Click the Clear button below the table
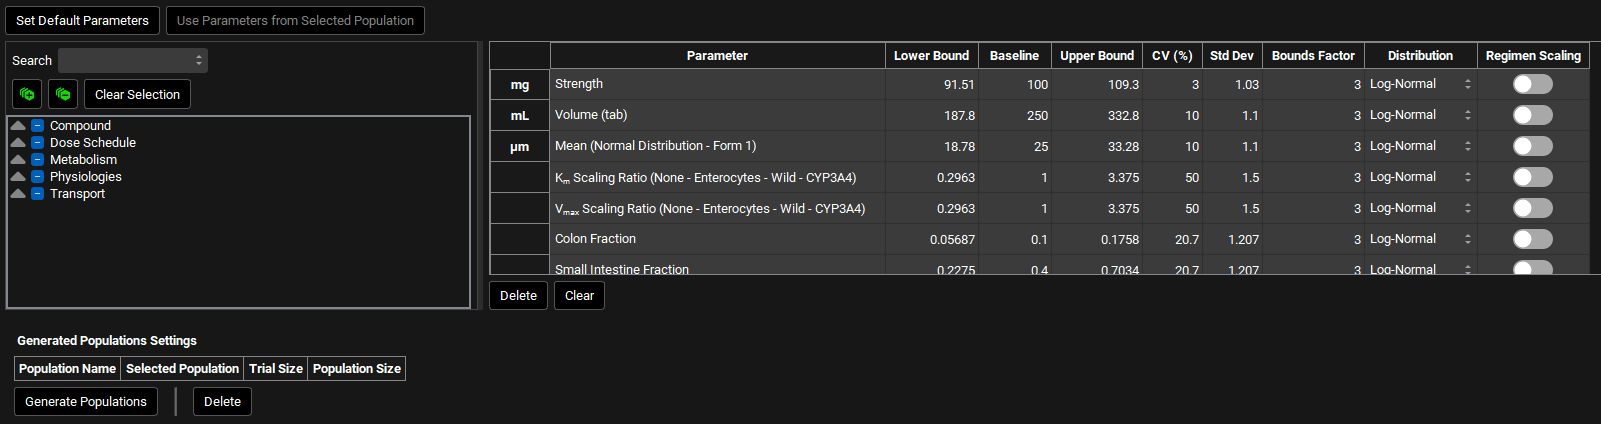This screenshot has height=424, width=1601. (579, 296)
